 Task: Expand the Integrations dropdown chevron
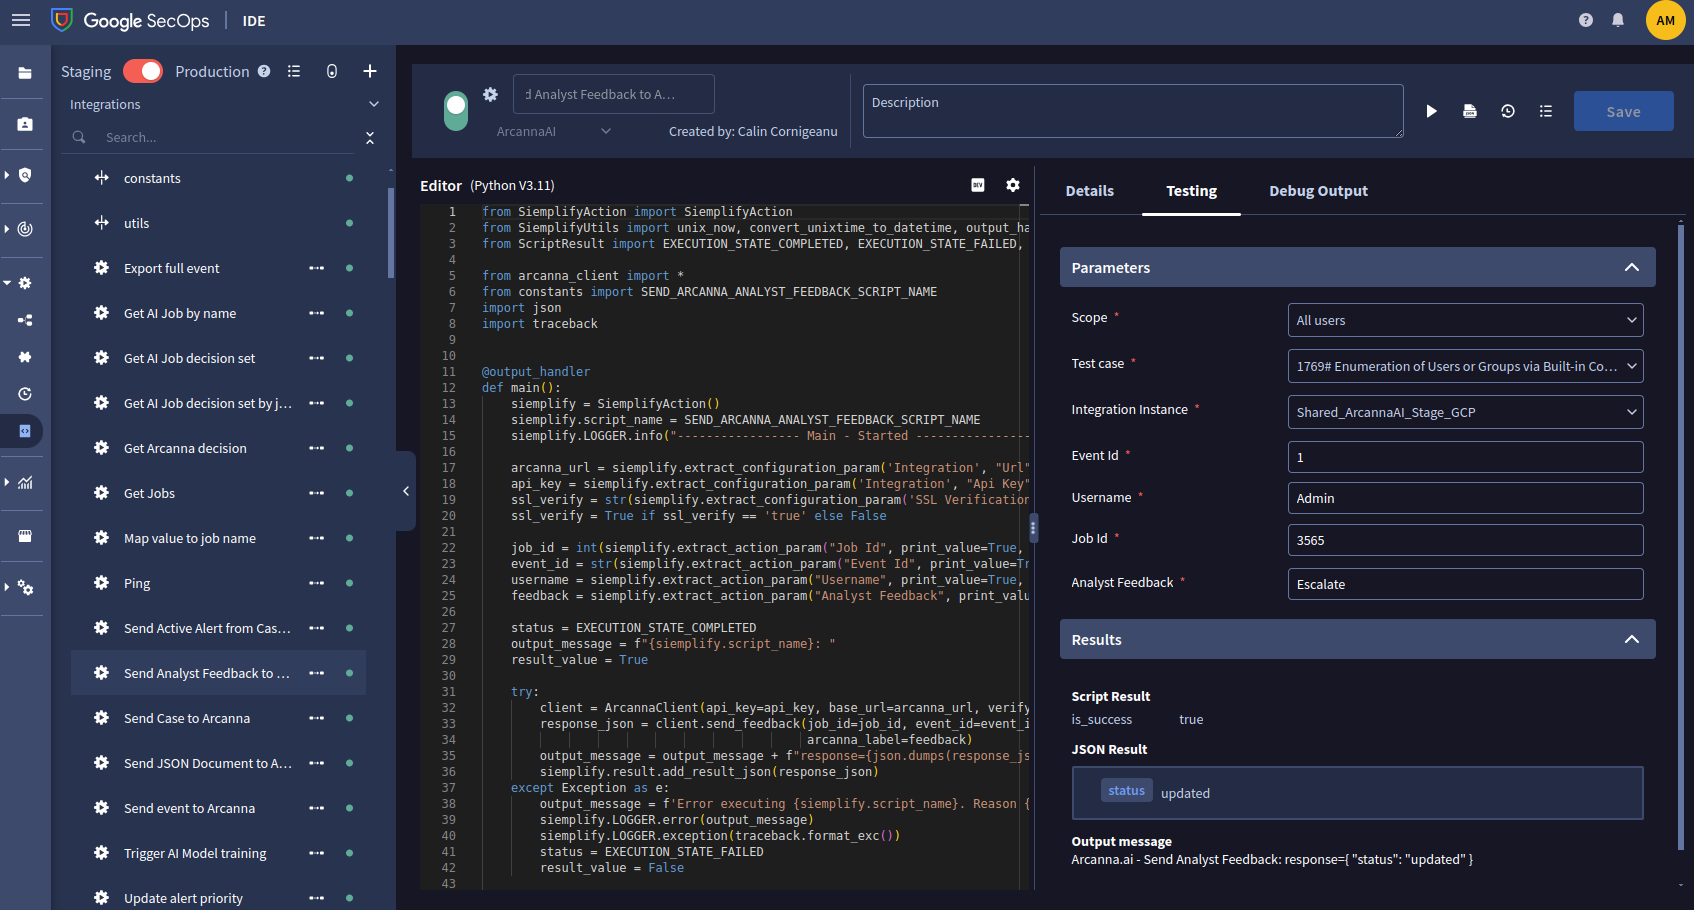pos(374,104)
